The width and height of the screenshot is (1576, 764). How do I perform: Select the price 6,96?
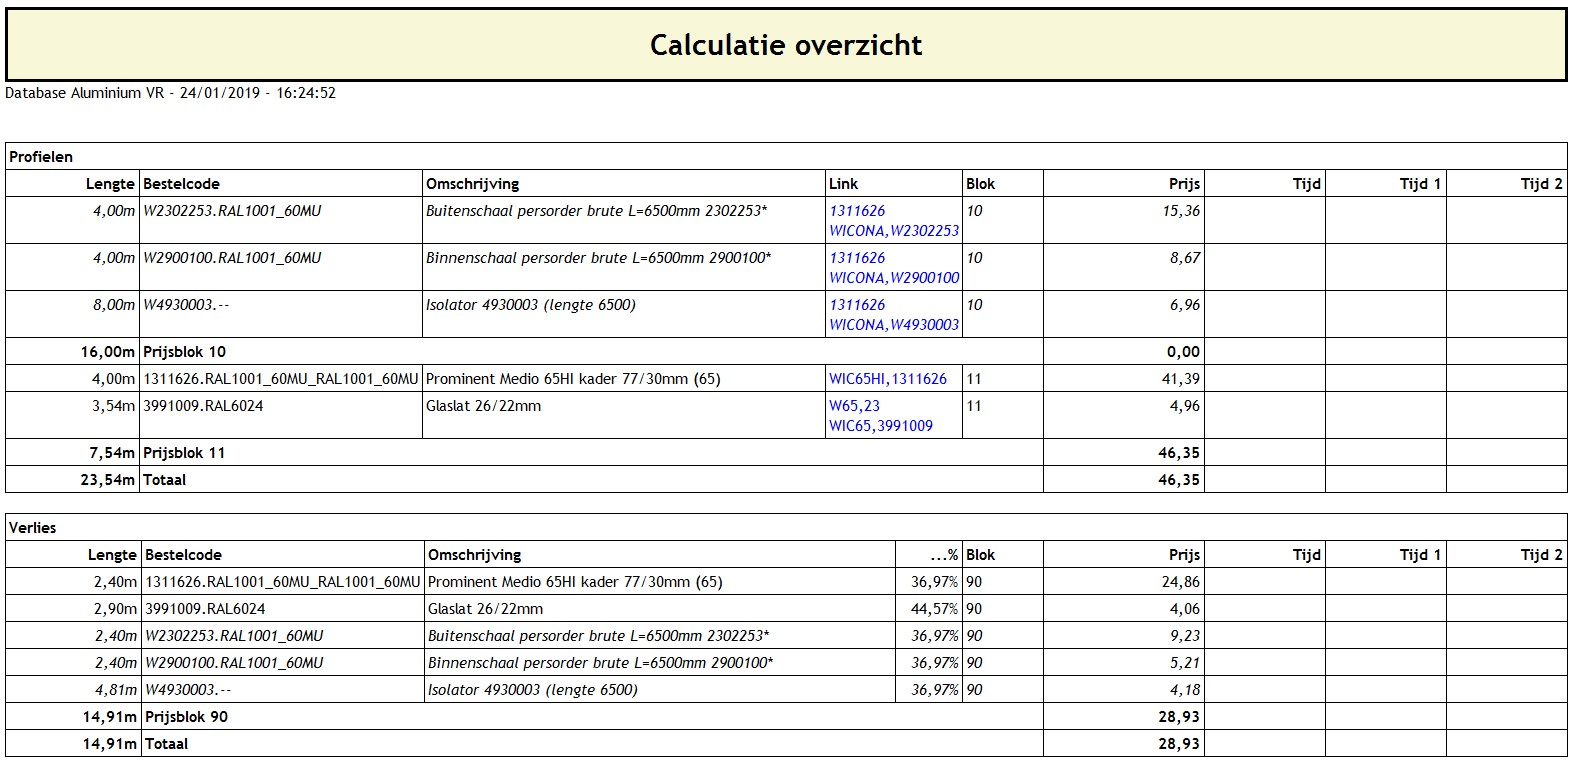pyautogui.click(x=1185, y=305)
